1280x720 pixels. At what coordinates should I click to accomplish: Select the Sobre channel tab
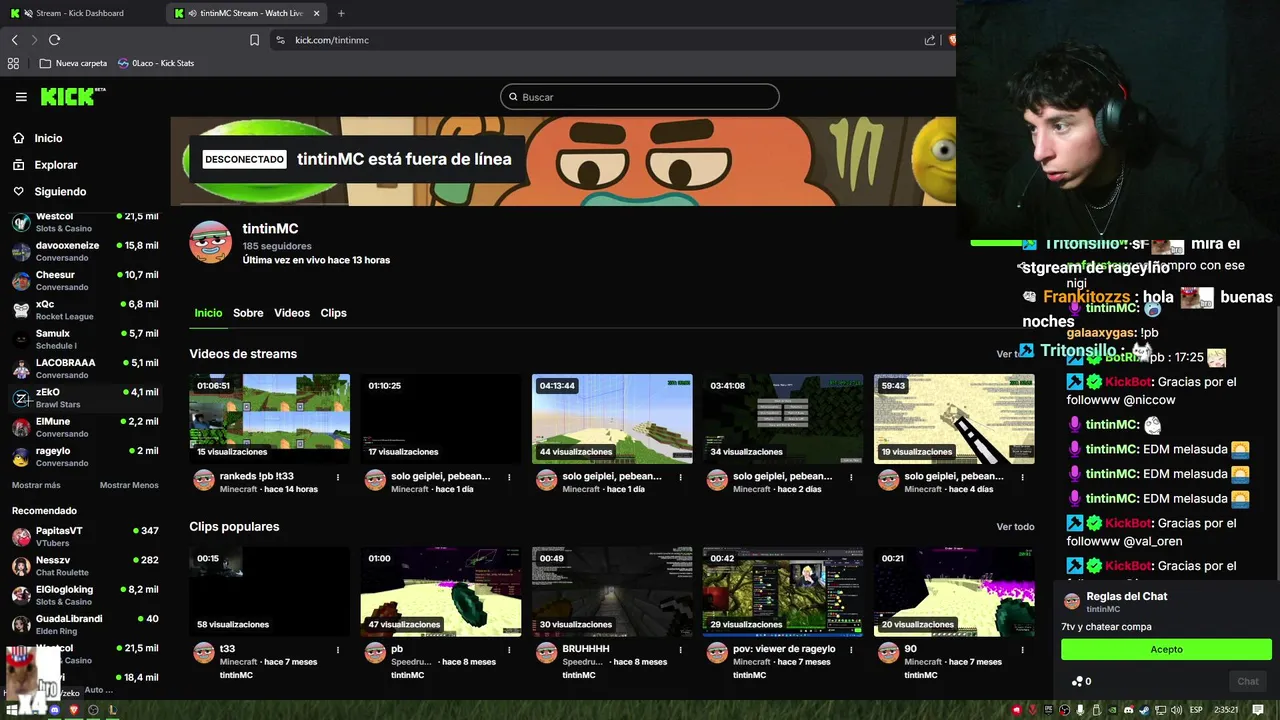pos(248,313)
